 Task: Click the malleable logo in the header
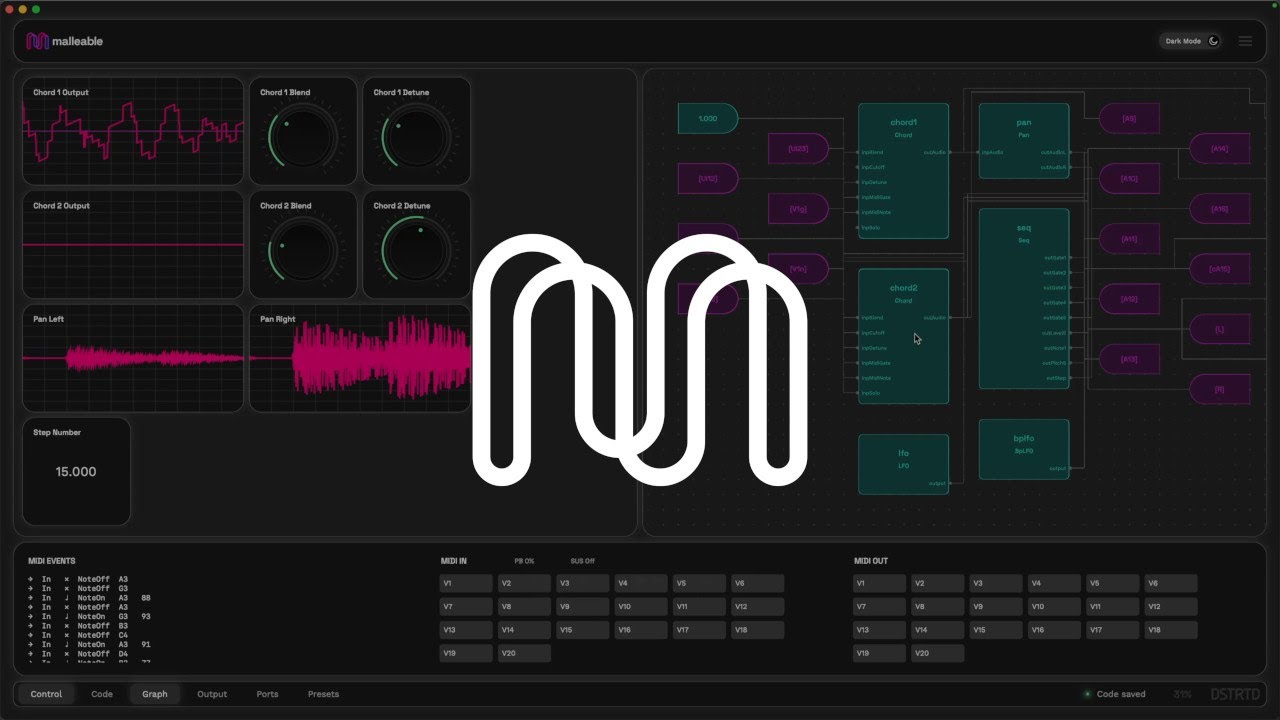(65, 41)
